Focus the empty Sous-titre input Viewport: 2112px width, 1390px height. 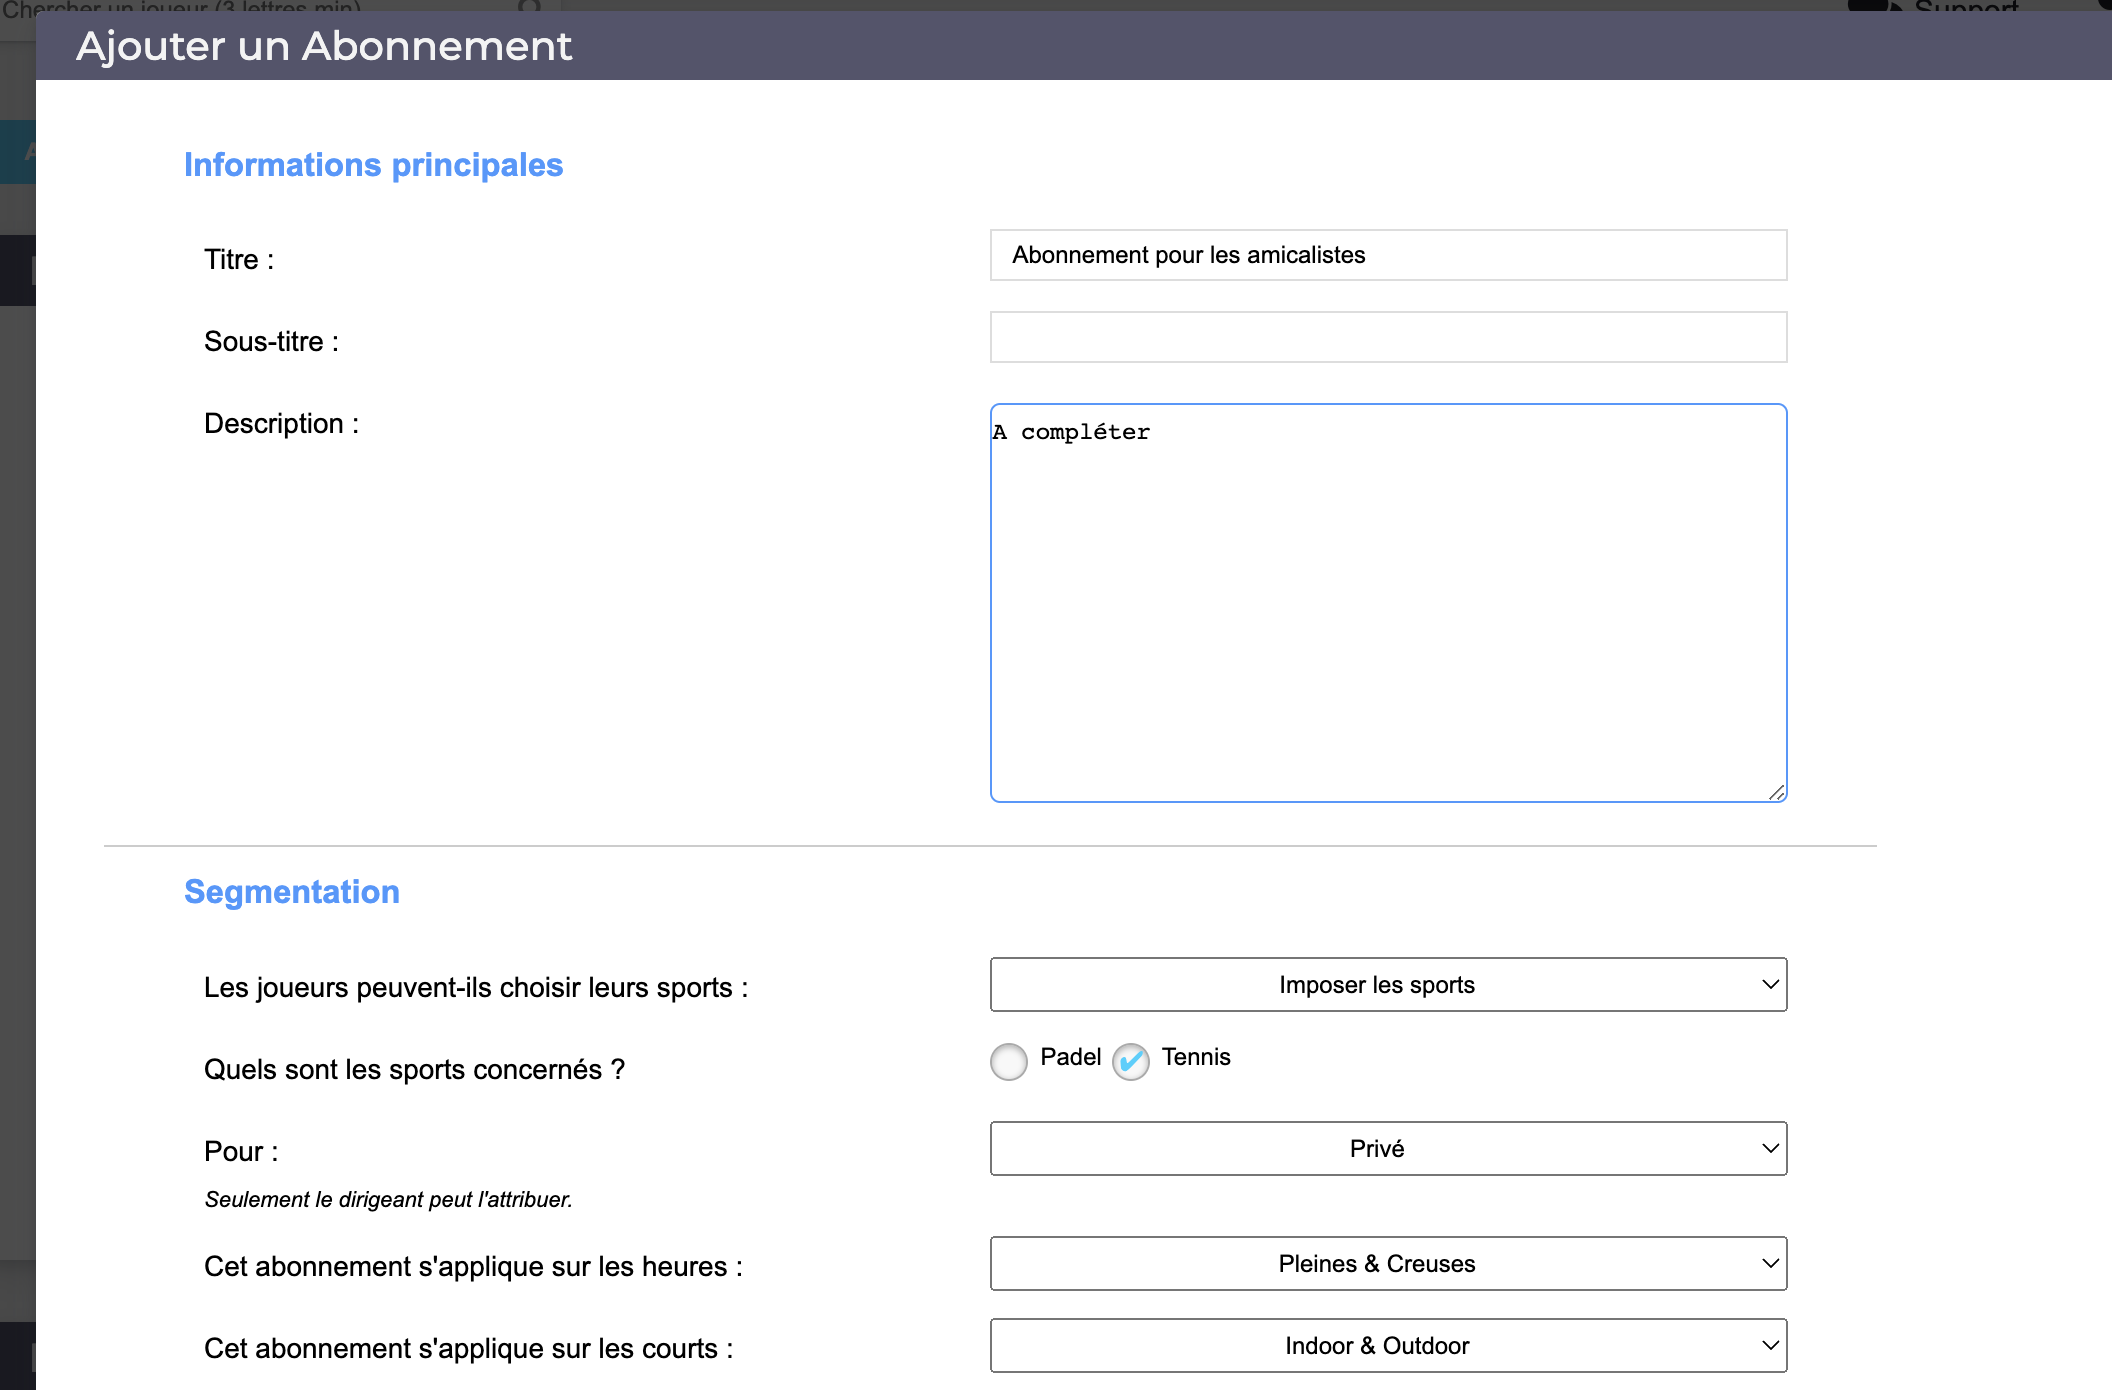[1388, 337]
